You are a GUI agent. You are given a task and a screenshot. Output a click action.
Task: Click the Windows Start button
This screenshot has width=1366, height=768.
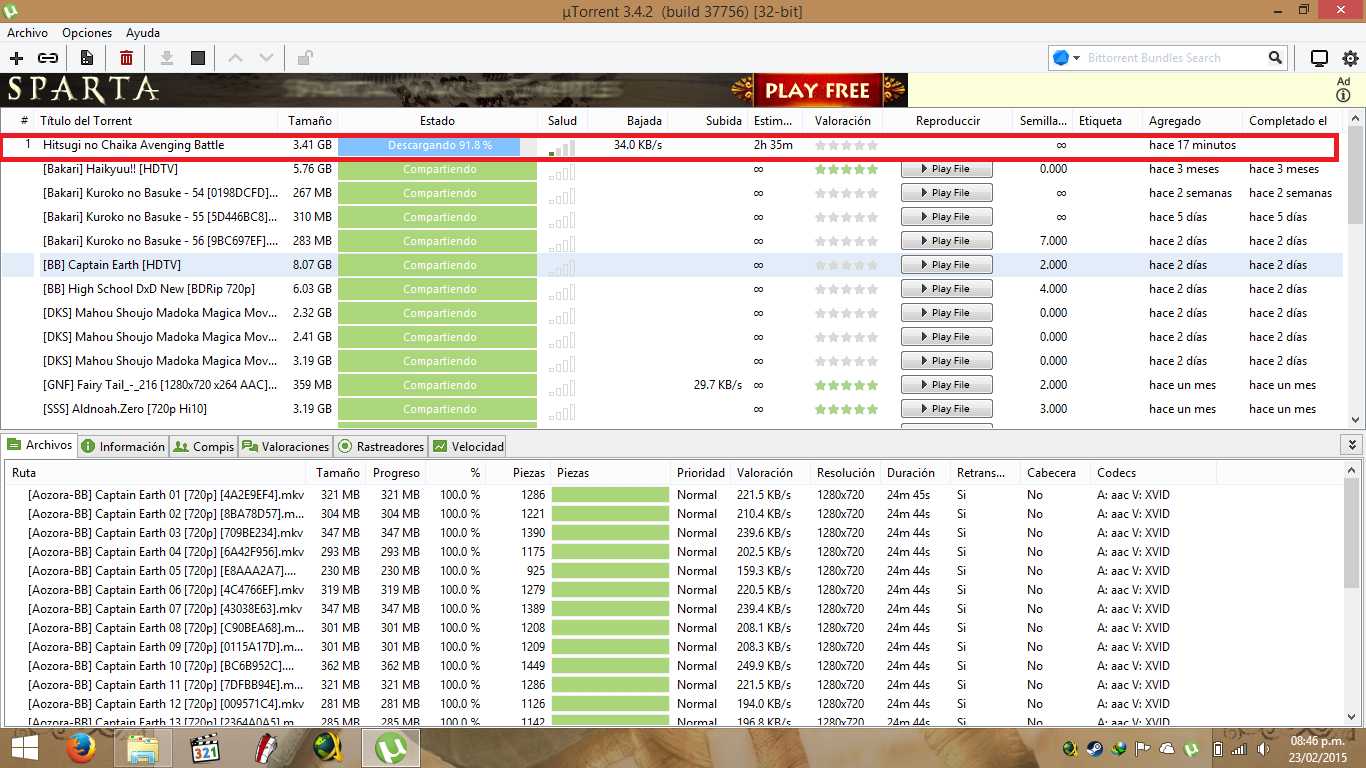[x=24, y=747]
